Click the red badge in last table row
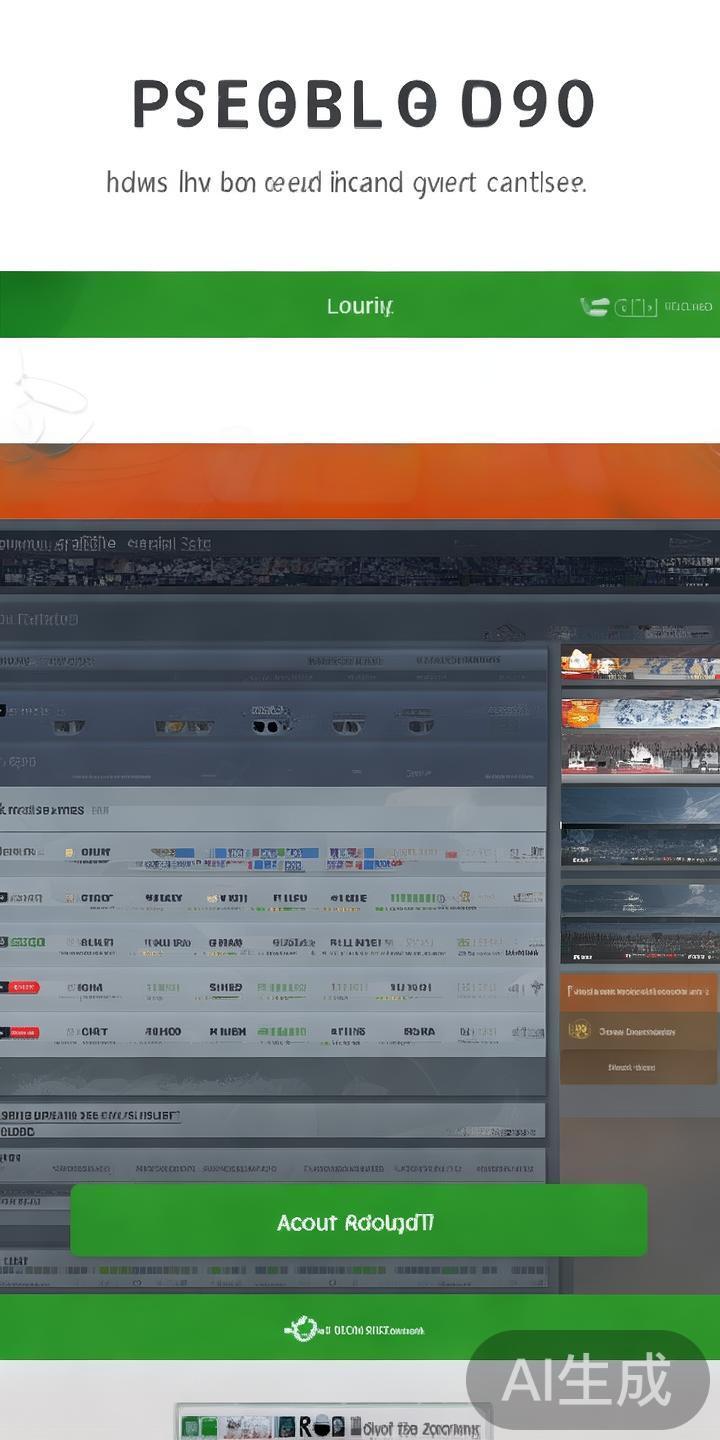Viewport: 720px width, 1440px height. pyautogui.click(x=22, y=1032)
